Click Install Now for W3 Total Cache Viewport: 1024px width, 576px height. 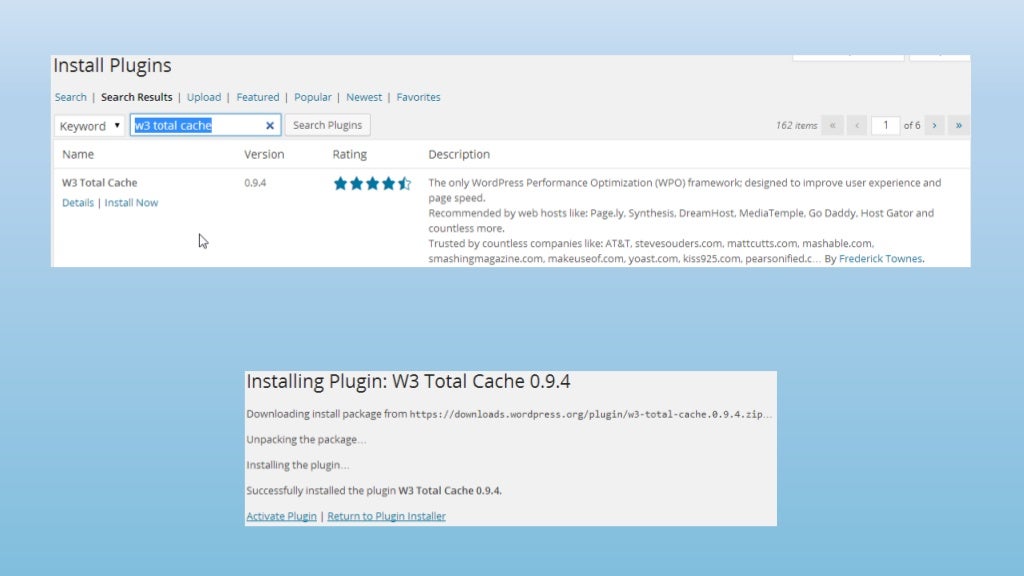[131, 202]
